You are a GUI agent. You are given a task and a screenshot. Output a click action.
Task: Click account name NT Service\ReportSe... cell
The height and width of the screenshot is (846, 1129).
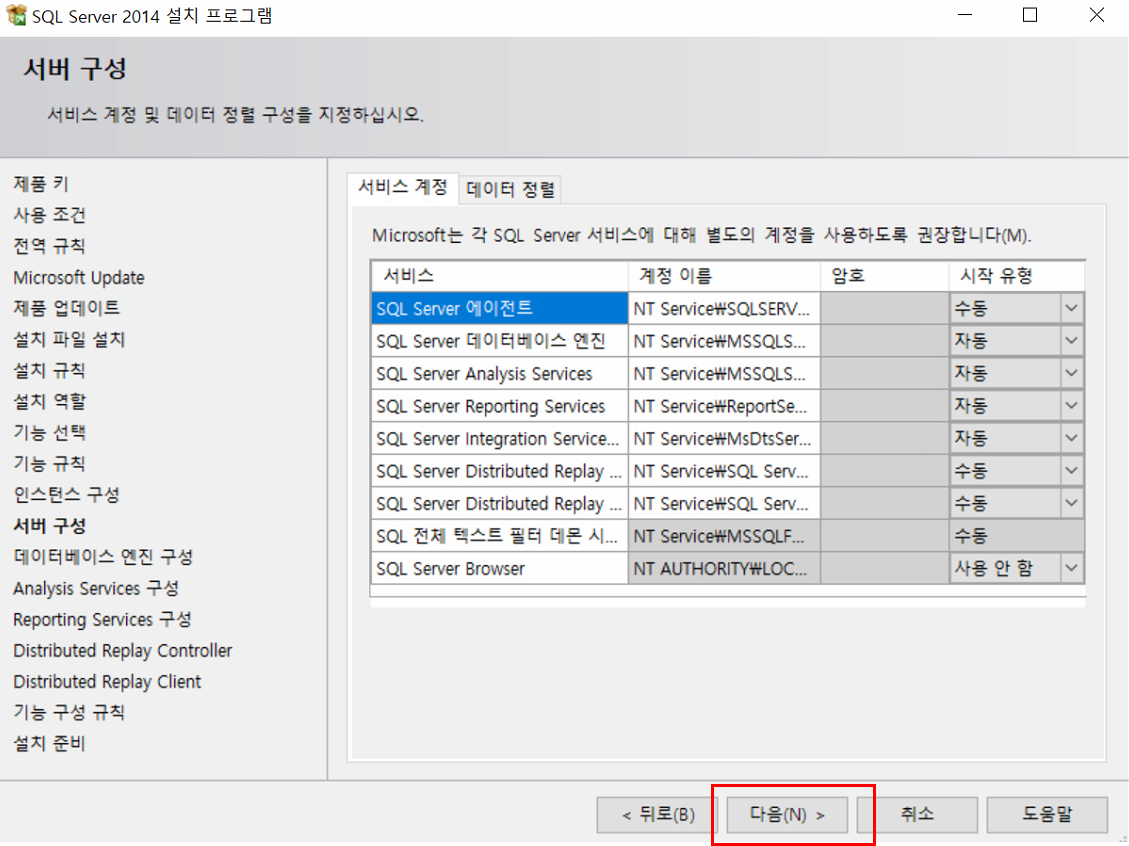click(724, 405)
